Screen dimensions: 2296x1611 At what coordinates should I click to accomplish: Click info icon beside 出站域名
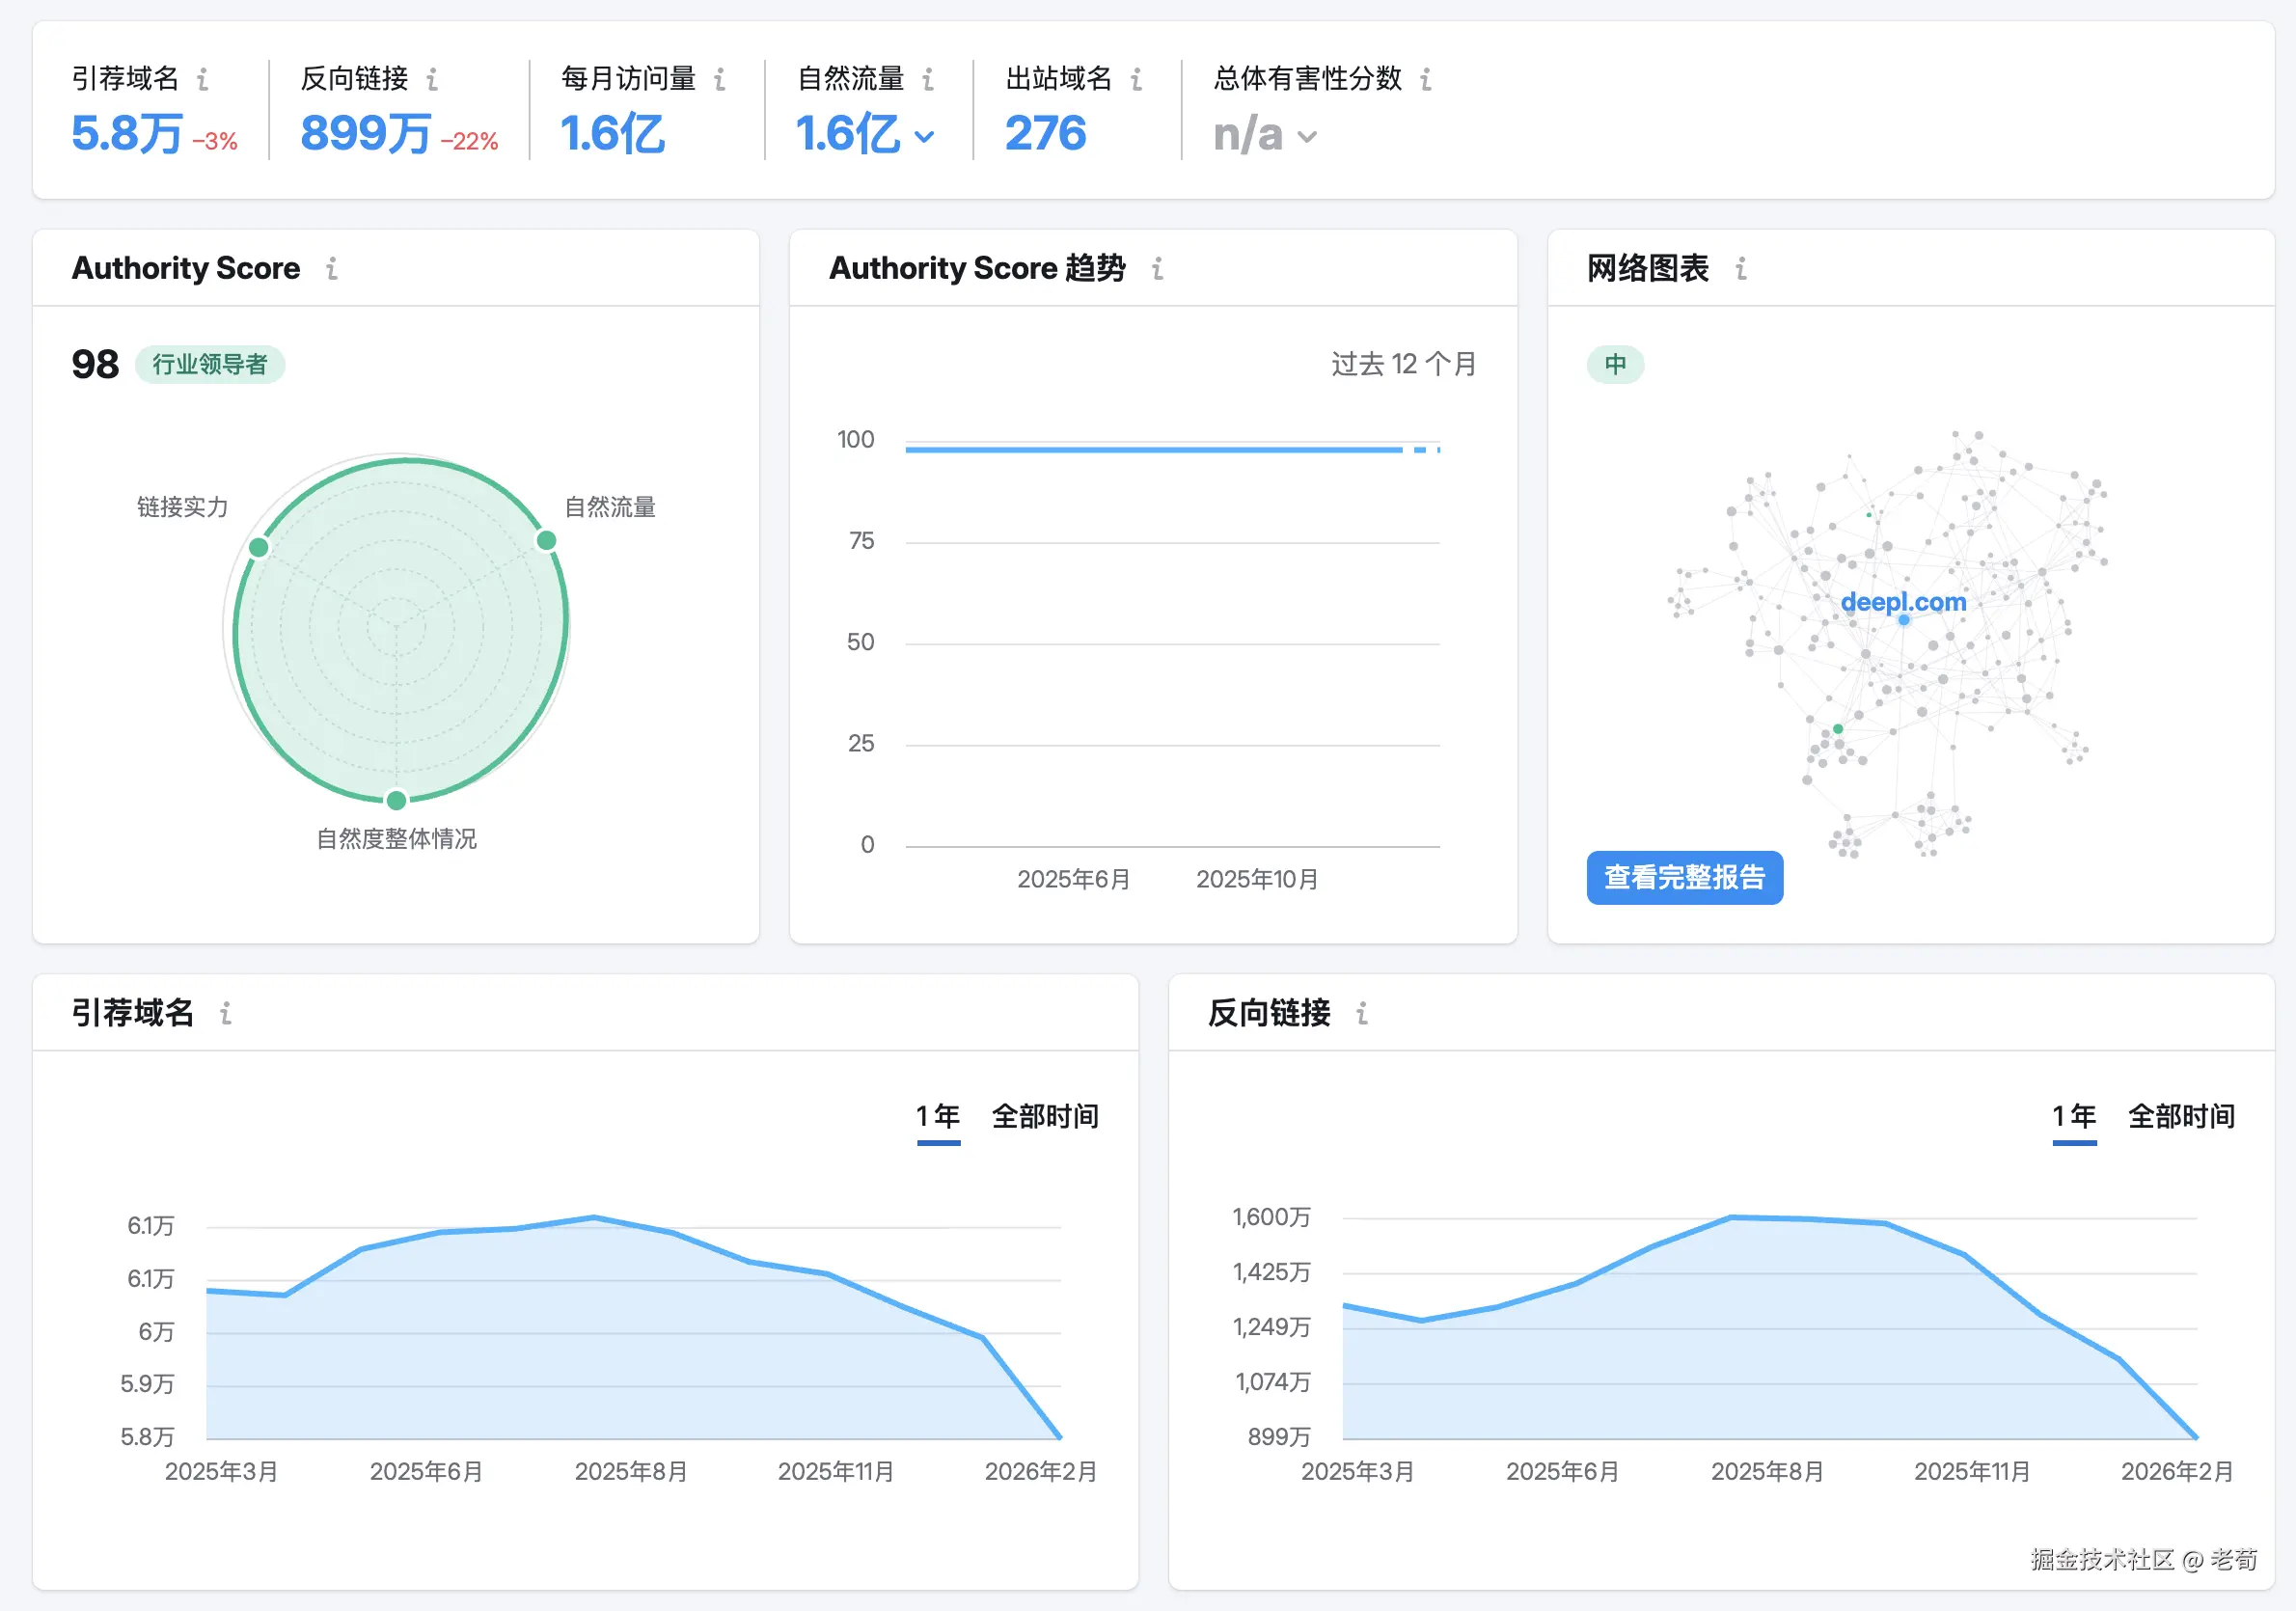(1136, 79)
